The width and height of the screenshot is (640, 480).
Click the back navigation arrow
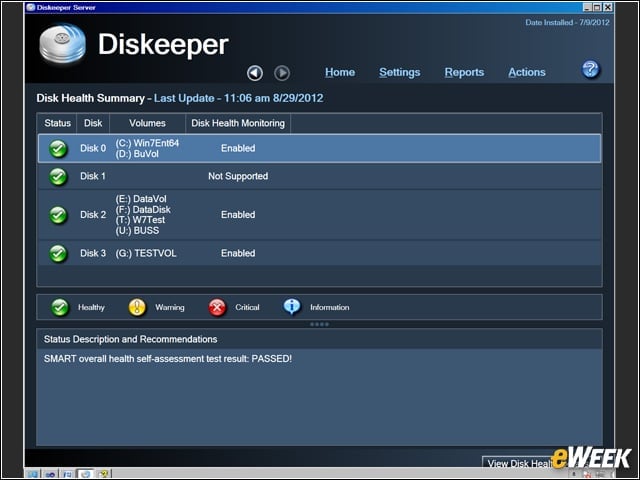coord(255,73)
